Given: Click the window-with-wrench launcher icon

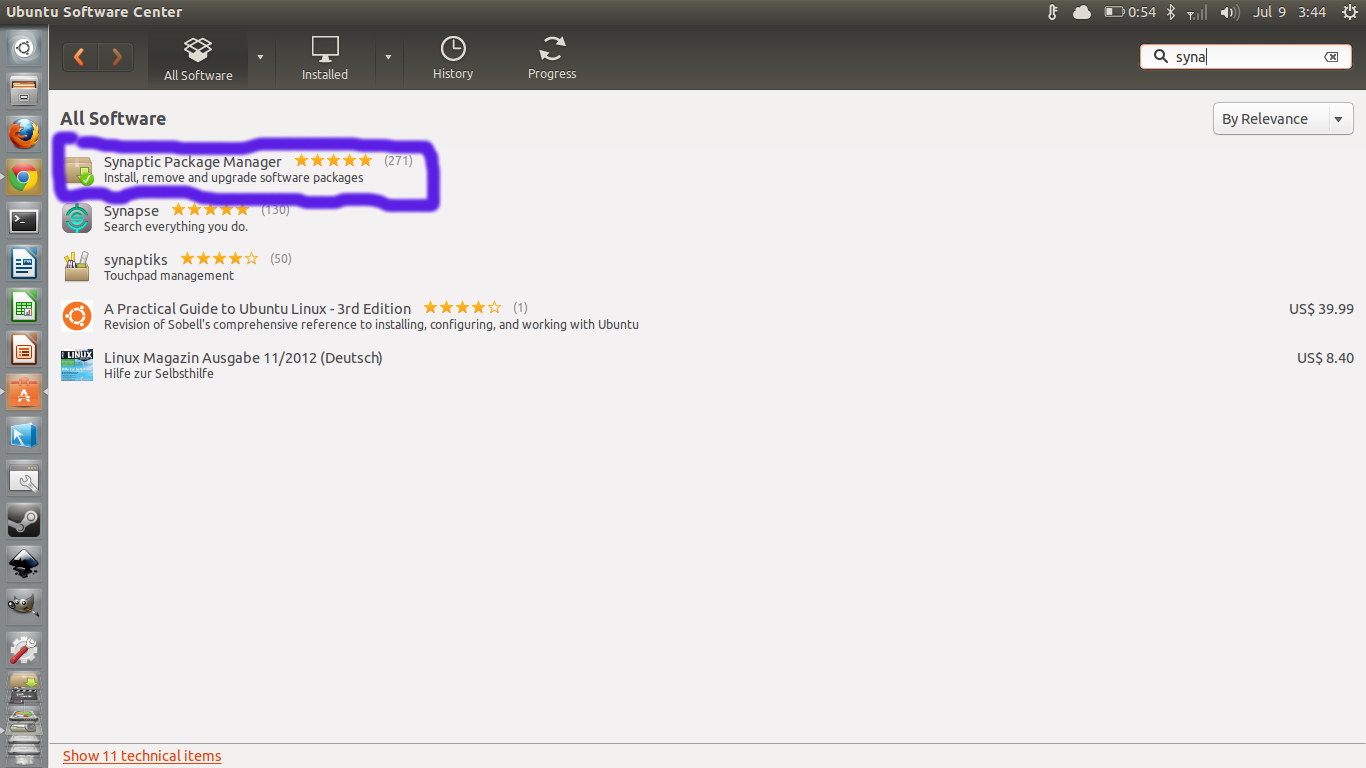Looking at the screenshot, I should click(24, 480).
